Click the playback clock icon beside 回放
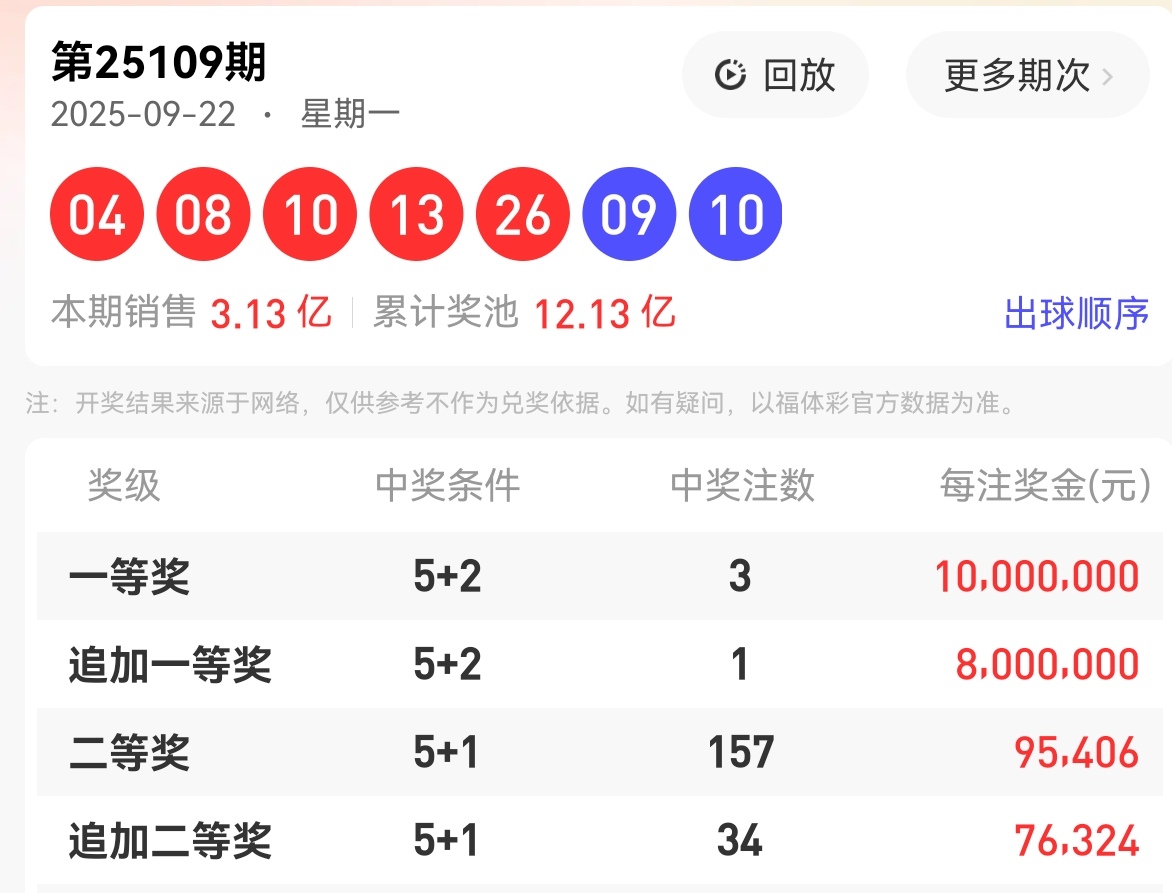This screenshot has width=1172, height=893. coord(729,75)
